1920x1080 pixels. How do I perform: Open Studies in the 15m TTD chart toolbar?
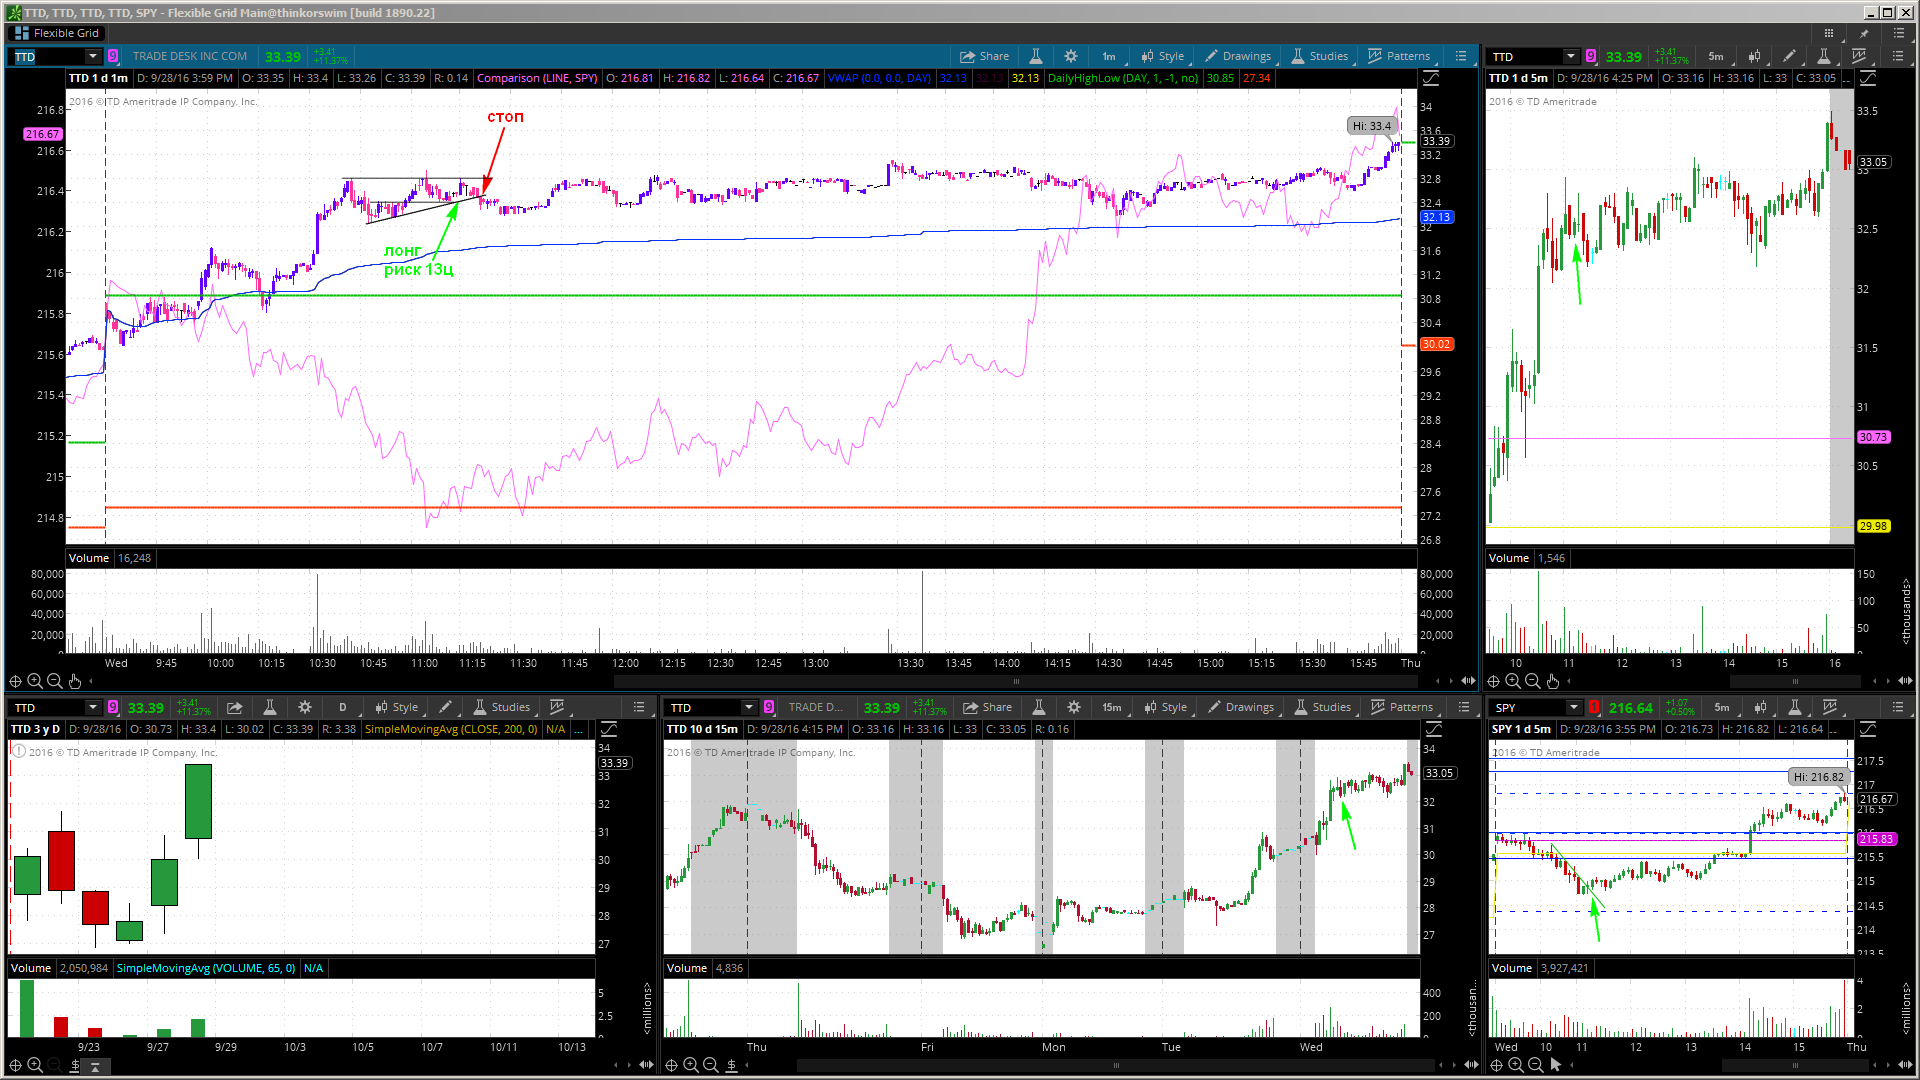(1323, 707)
